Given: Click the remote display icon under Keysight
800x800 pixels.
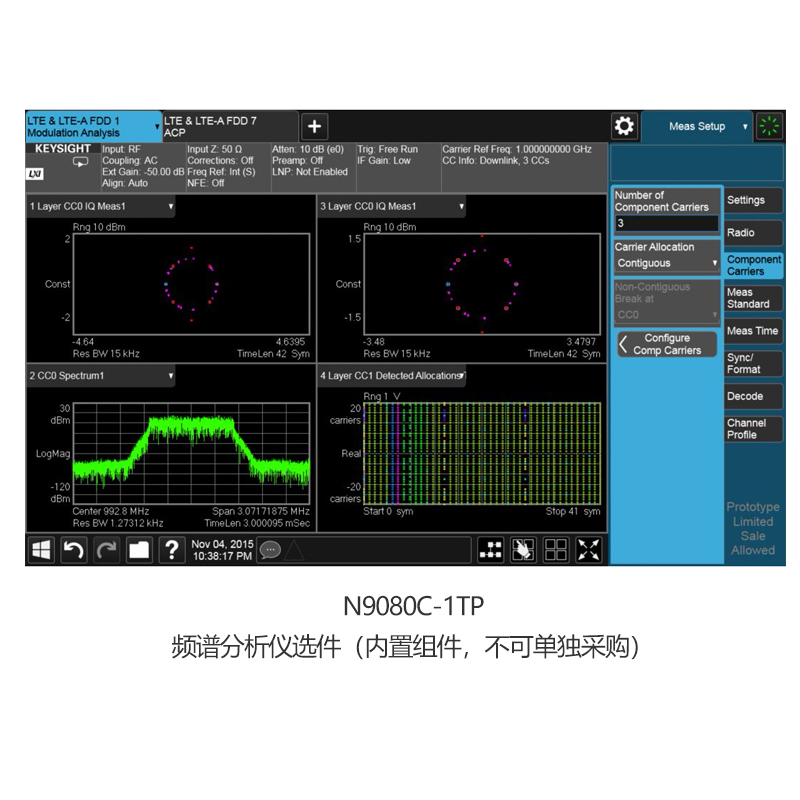Looking at the screenshot, I should 80,162.
